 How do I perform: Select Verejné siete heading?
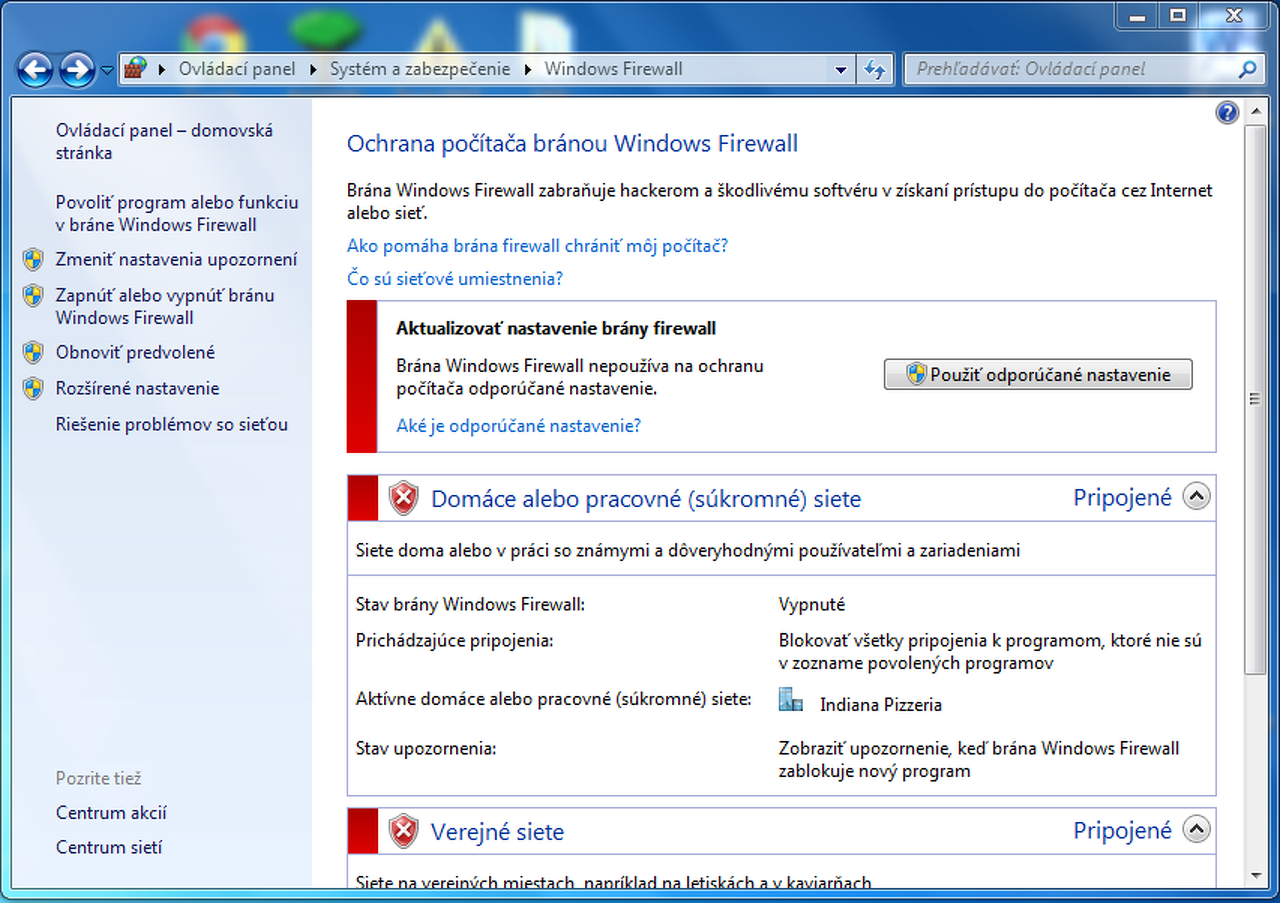pos(497,831)
